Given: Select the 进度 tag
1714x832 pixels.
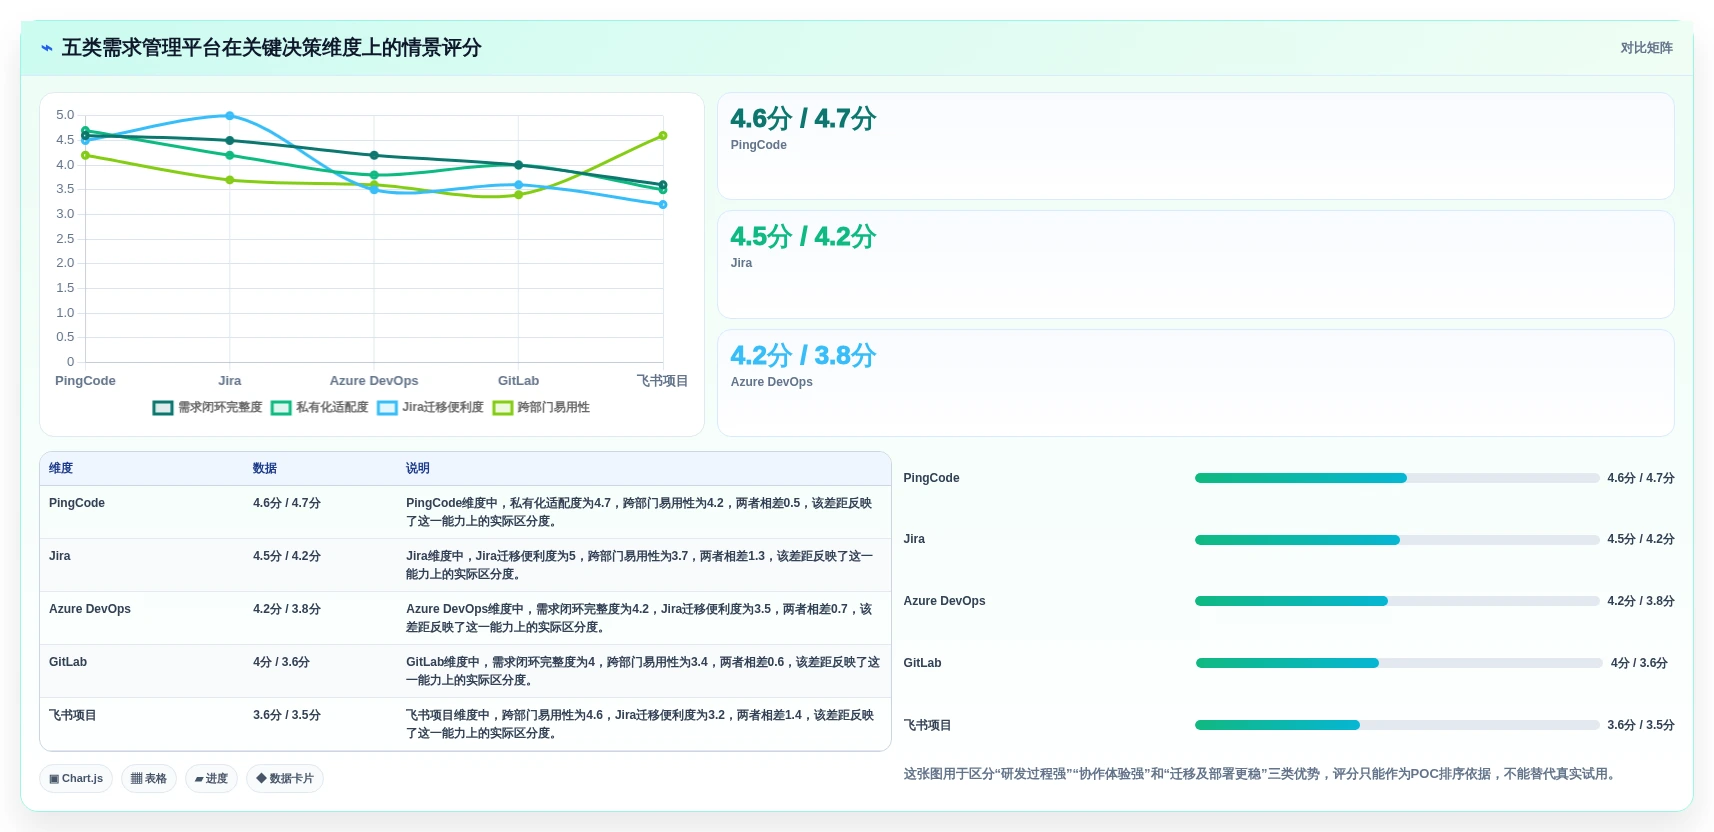Looking at the screenshot, I should tap(211, 778).
